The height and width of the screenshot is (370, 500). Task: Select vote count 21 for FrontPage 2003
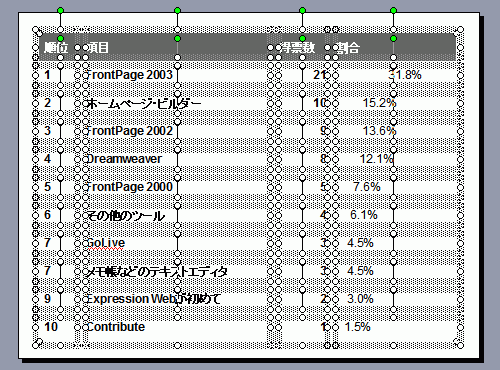point(319,75)
